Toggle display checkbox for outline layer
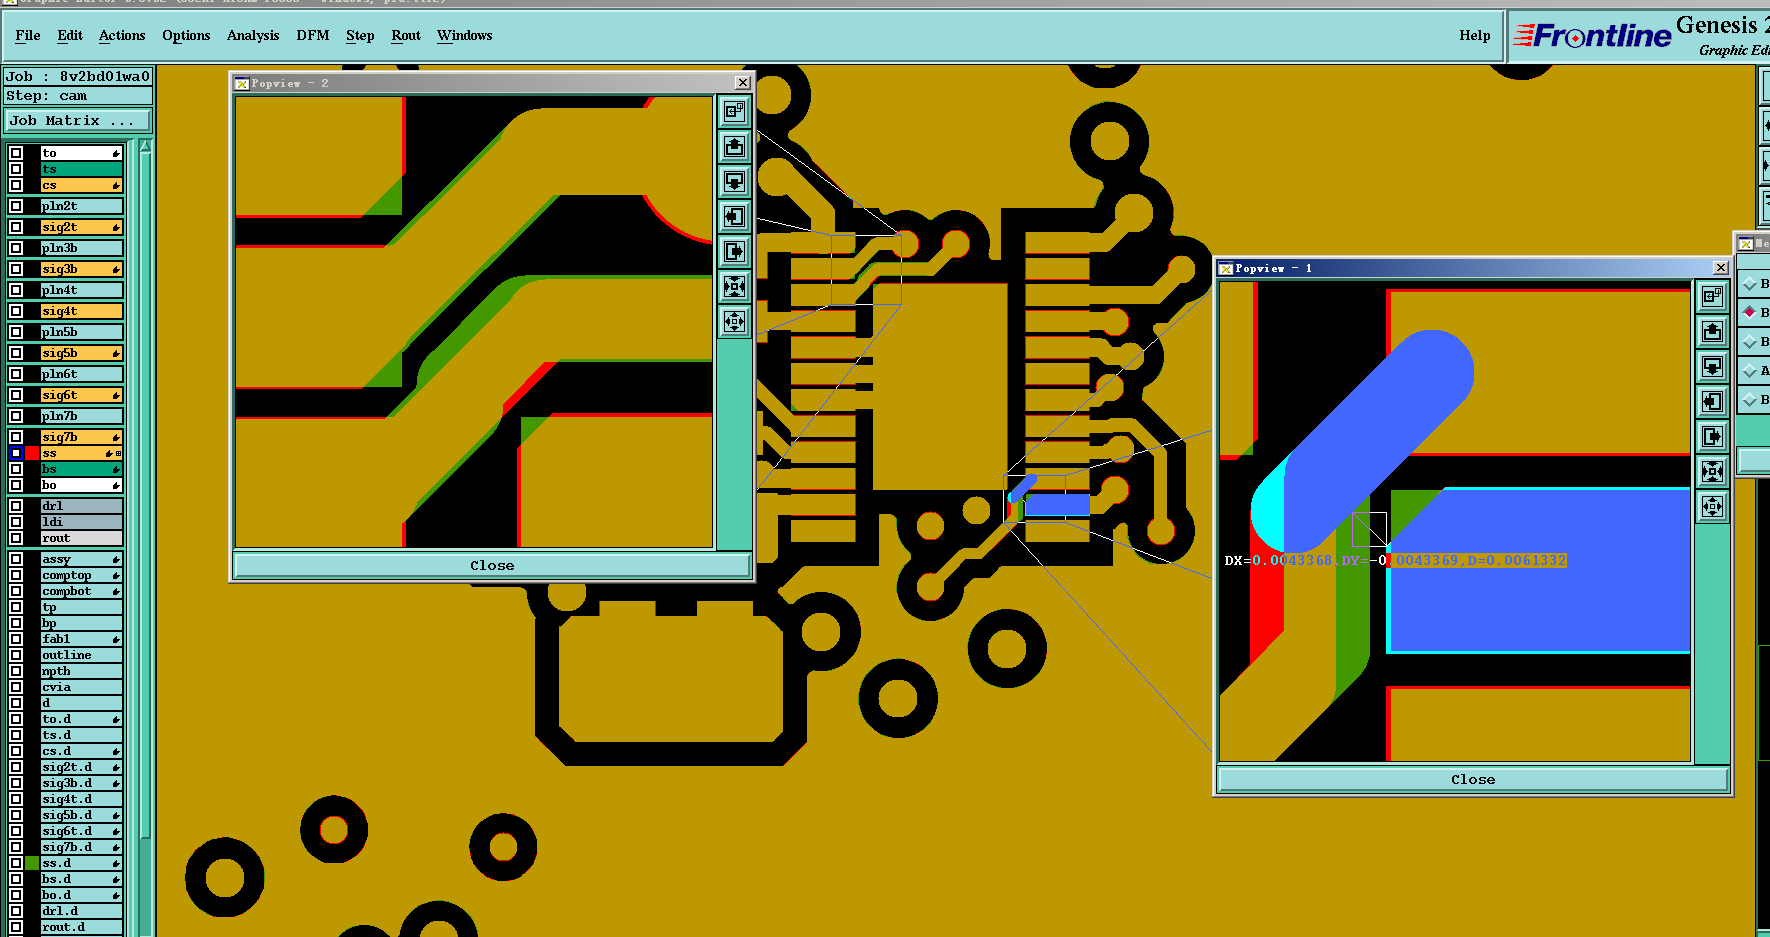The height and width of the screenshot is (937, 1770). [x=16, y=655]
